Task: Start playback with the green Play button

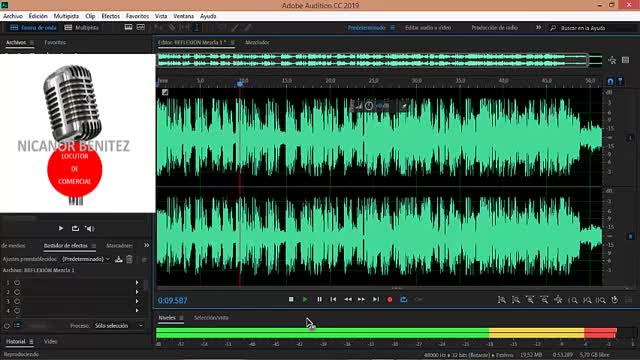Action: pos(305,299)
